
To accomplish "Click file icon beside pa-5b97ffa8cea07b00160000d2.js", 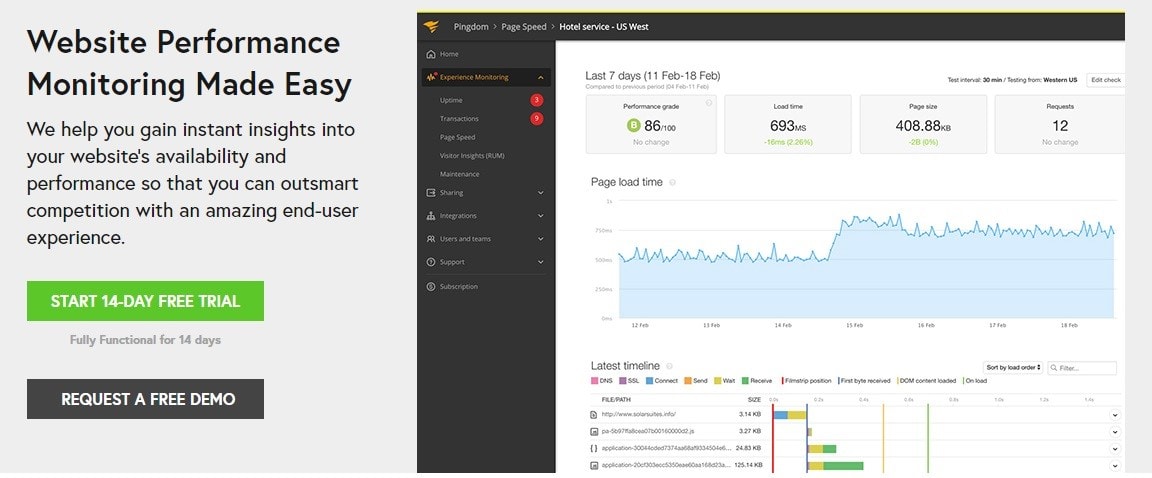I will 594,432.
